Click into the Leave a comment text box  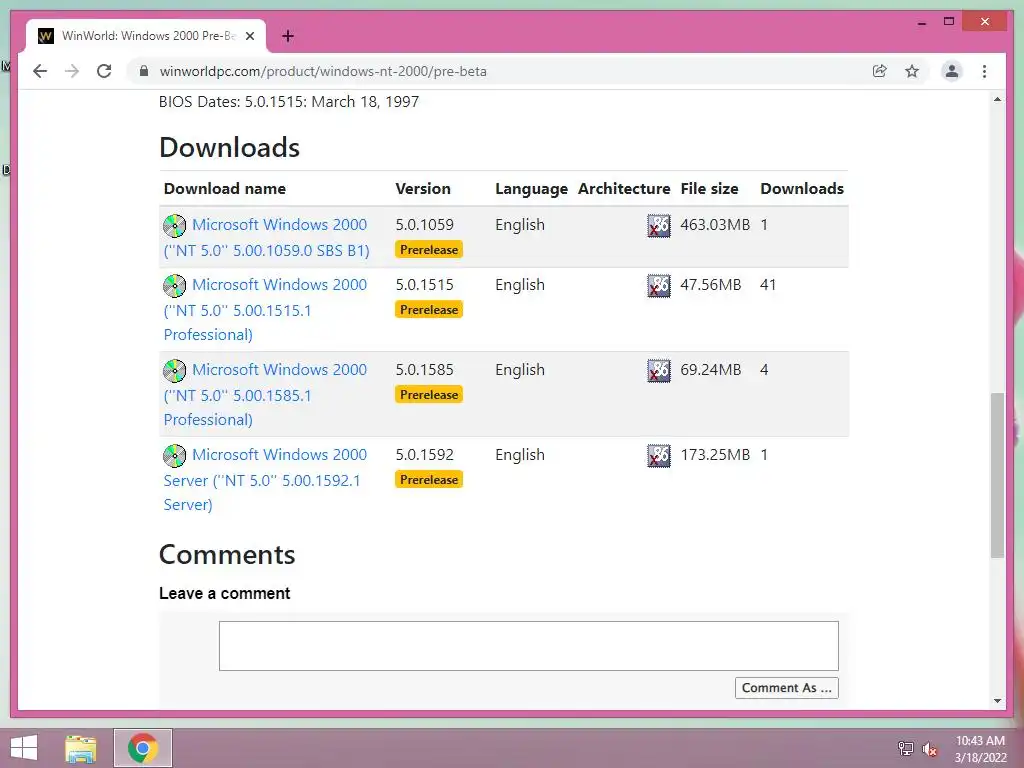528,646
